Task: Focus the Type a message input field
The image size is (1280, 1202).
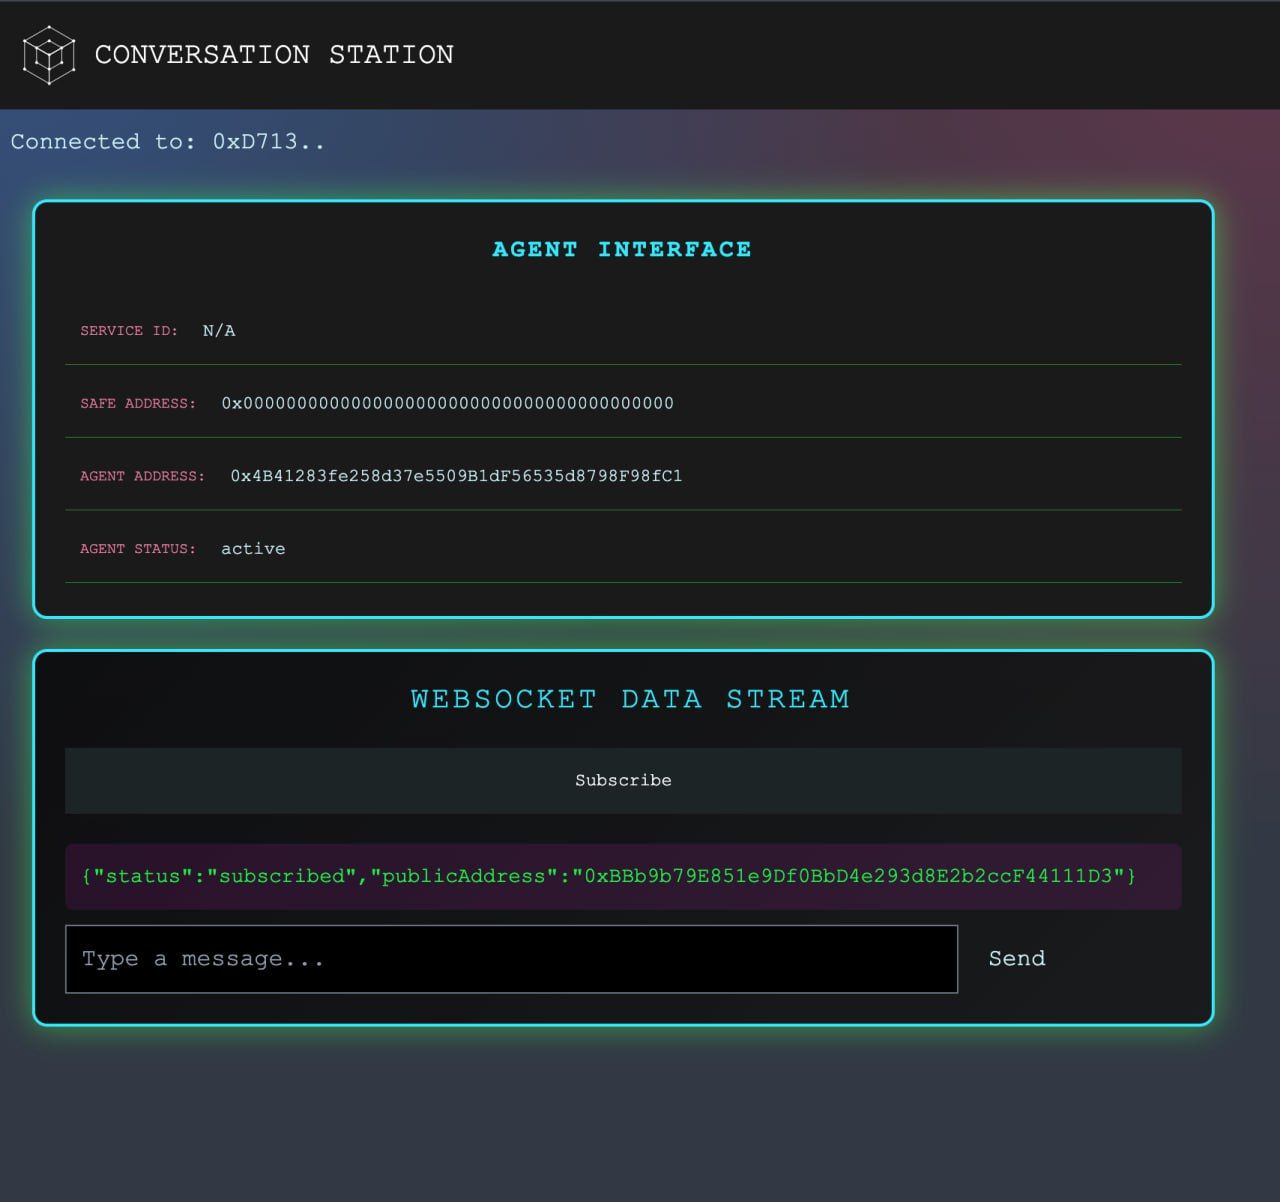Action: tap(512, 959)
